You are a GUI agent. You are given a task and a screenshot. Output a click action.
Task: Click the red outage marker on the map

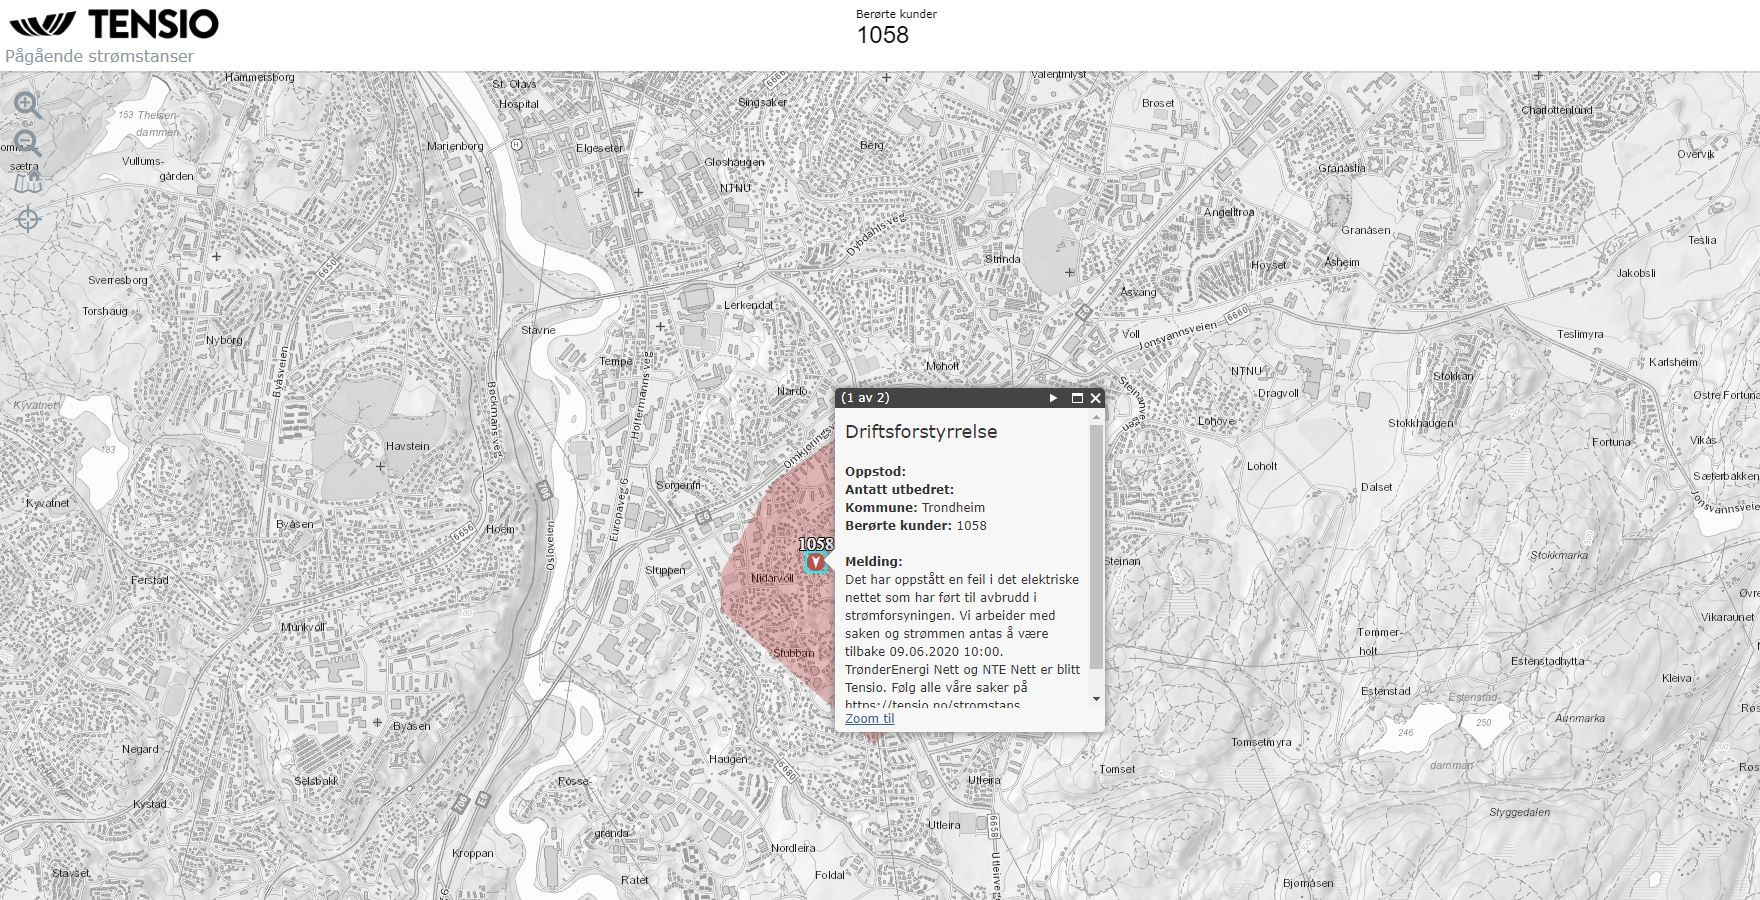pyautogui.click(x=817, y=564)
